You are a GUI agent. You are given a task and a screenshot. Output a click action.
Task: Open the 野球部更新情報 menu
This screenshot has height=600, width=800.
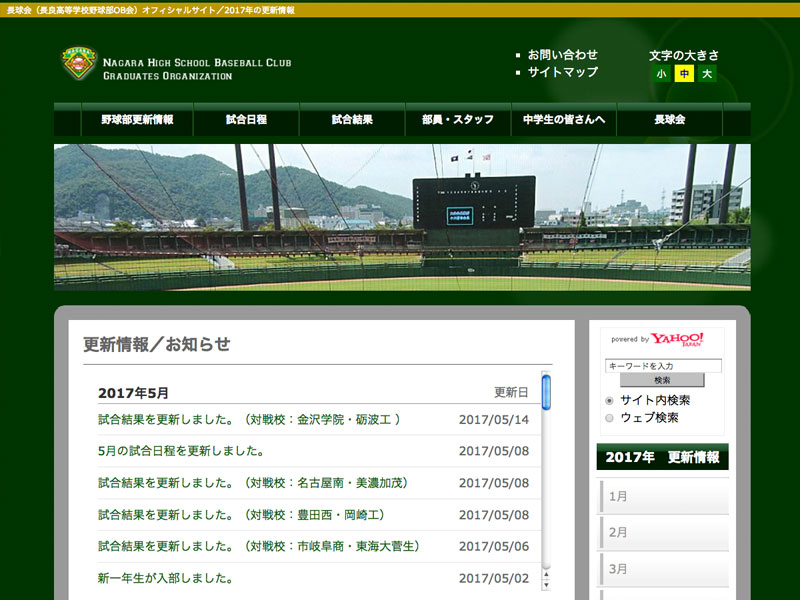tap(137, 120)
